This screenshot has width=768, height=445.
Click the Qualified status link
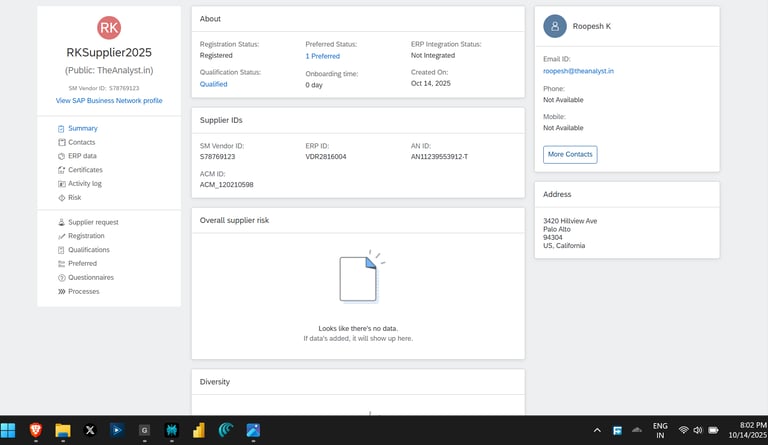(x=213, y=84)
